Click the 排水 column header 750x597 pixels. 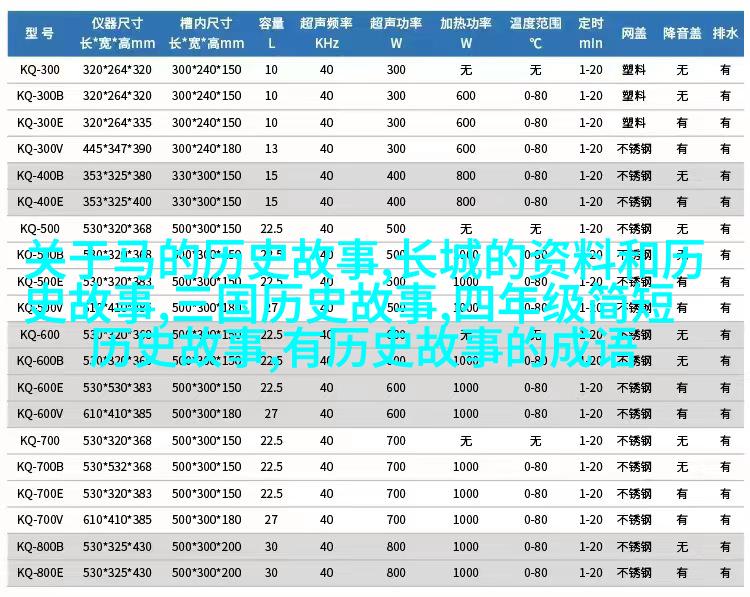(725, 32)
